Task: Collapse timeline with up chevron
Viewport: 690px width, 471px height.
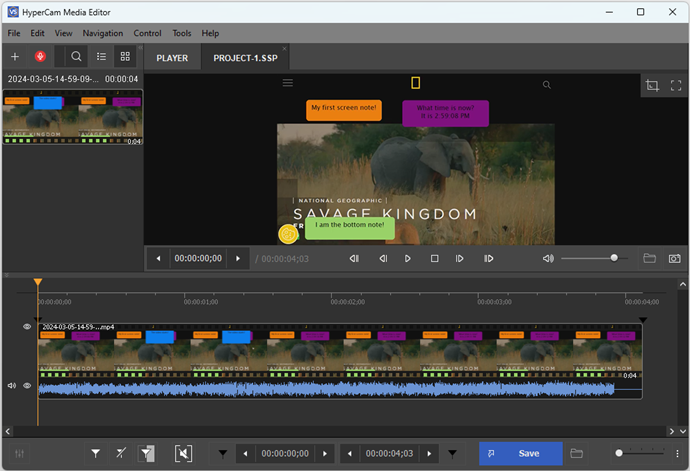Action: 683,284
